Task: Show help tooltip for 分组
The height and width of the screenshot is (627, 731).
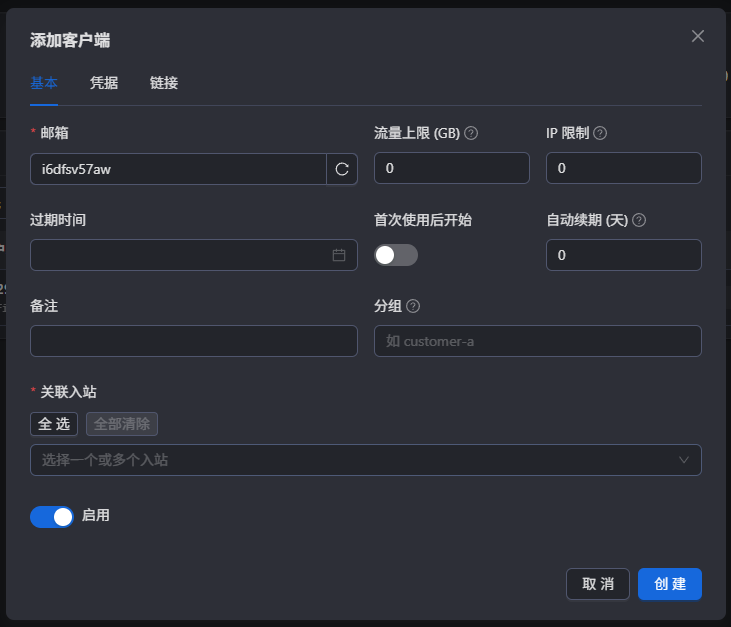Action: 413,306
